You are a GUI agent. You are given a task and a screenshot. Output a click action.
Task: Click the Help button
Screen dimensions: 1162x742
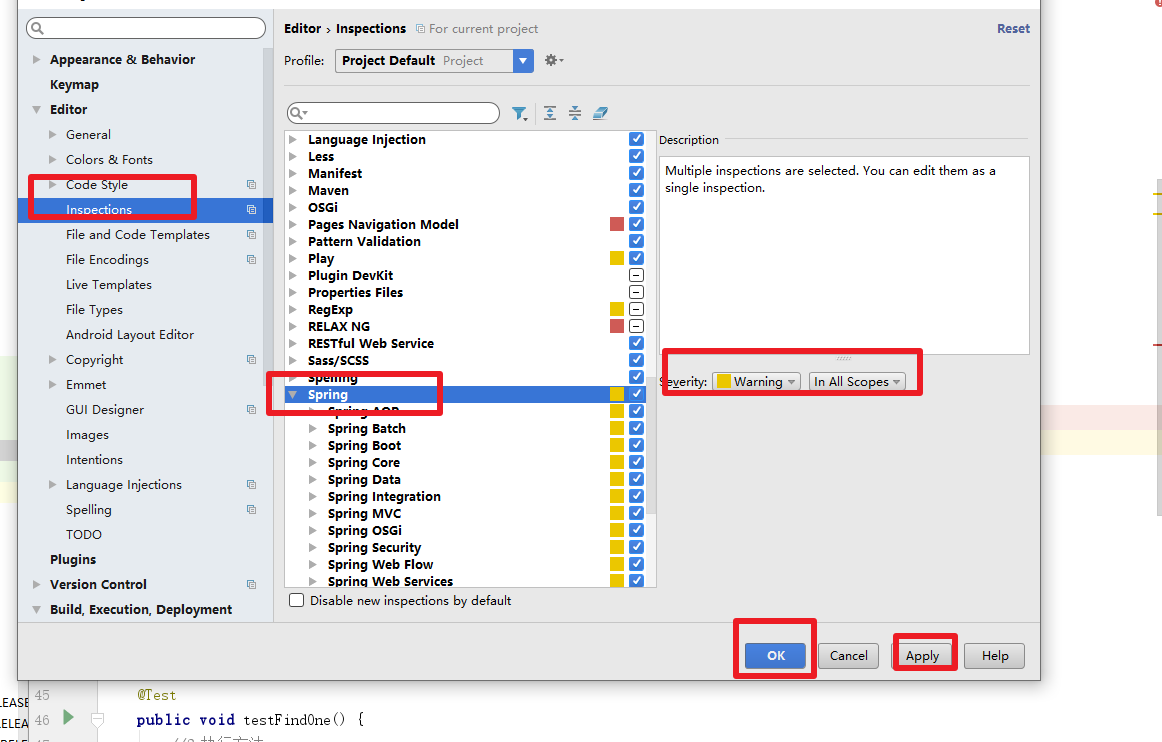tap(995, 655)
